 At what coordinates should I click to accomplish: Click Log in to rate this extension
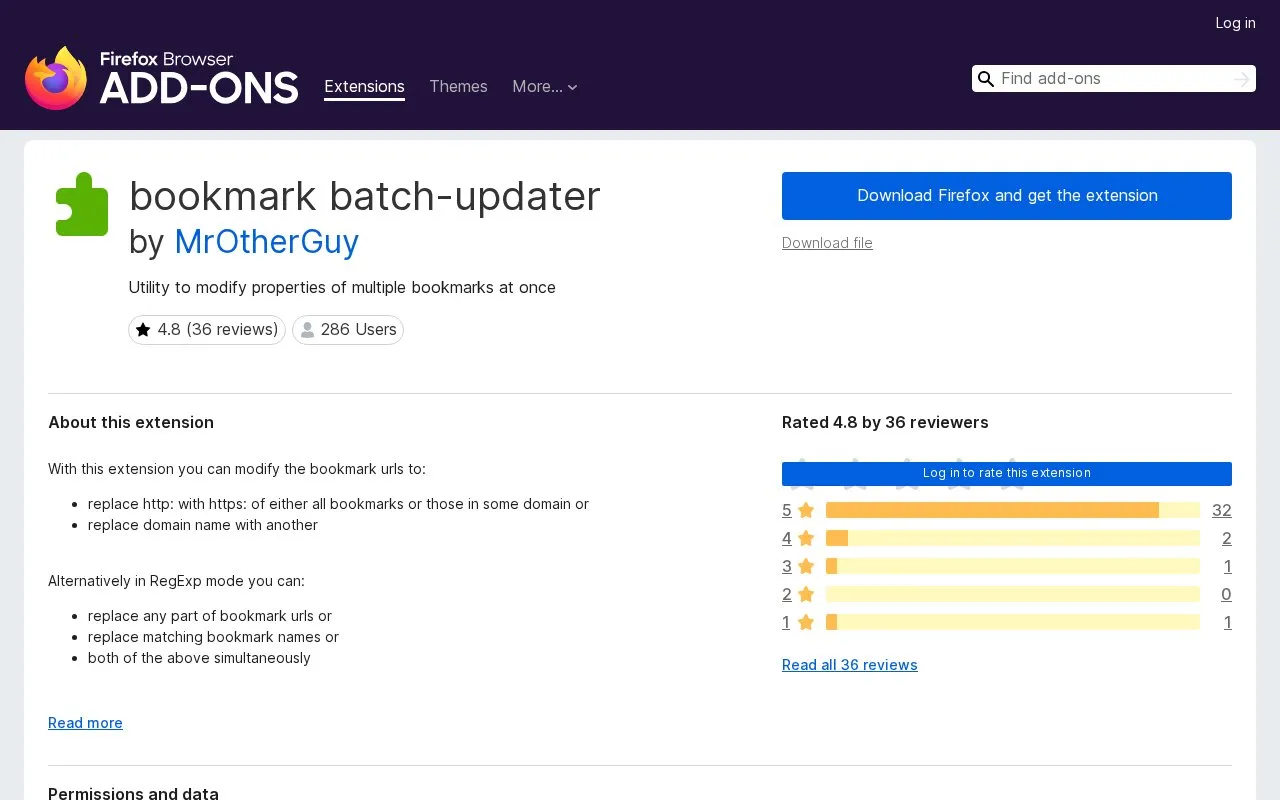tap(1007, 474)
